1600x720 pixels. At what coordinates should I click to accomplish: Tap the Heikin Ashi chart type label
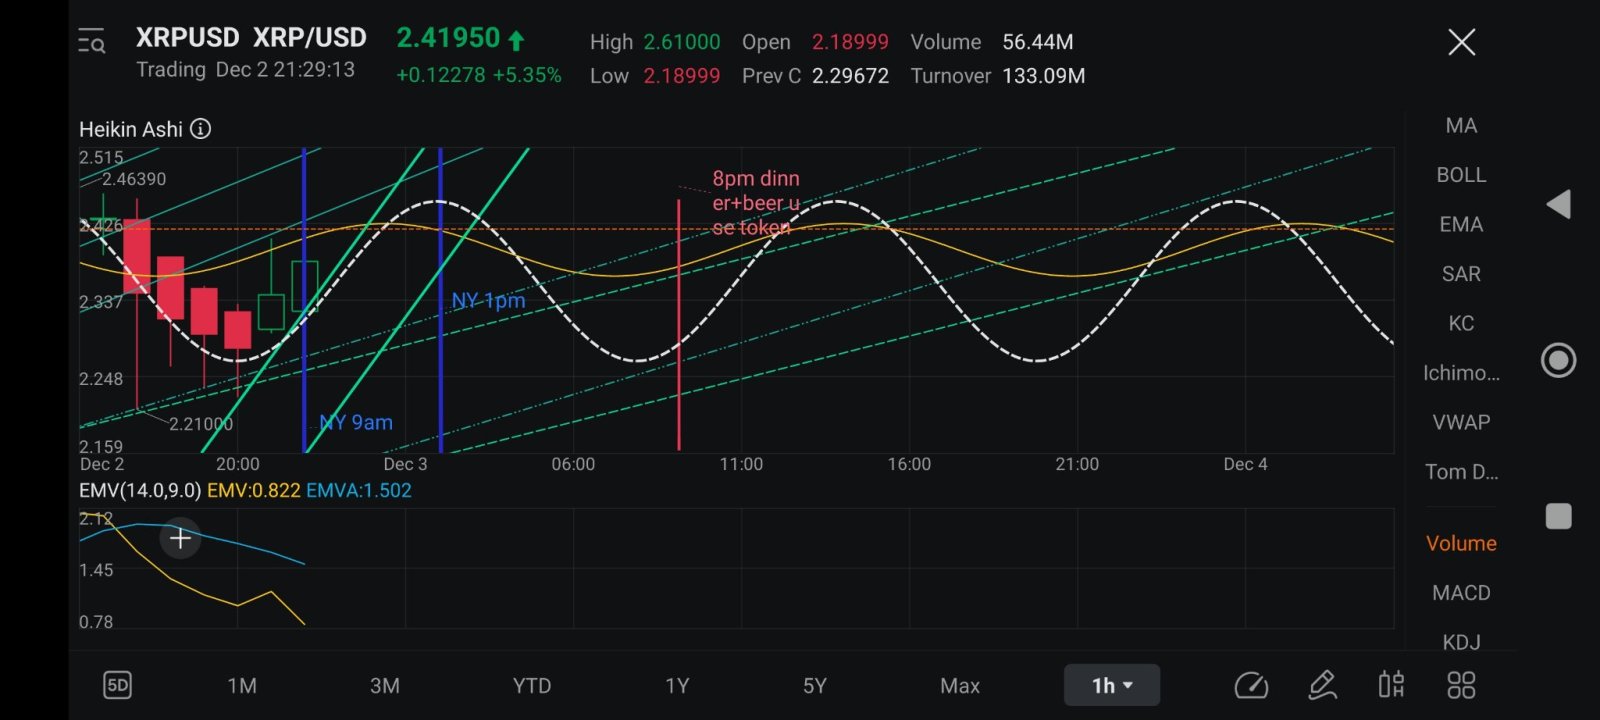coord(131,129)
